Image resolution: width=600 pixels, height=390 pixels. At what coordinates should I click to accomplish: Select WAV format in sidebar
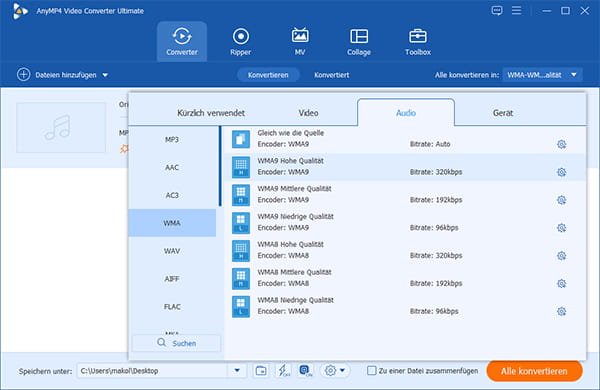point(172,251)
